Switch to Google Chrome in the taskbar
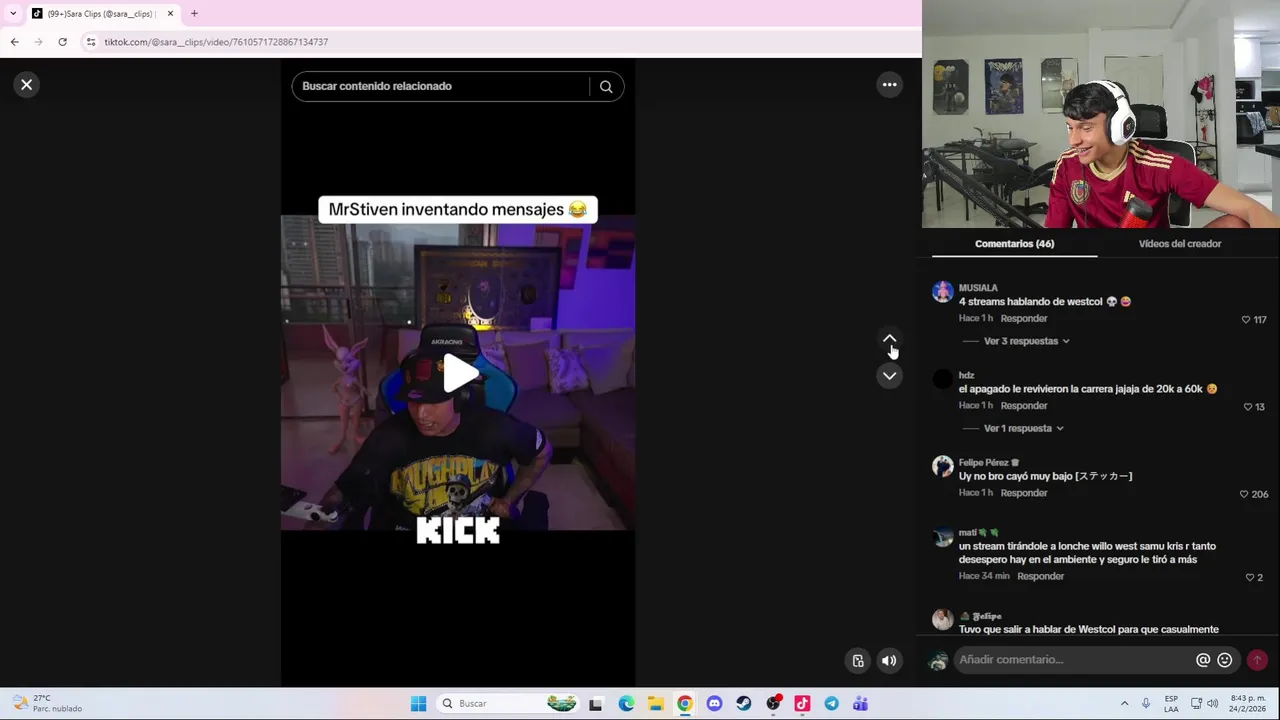Screen dimensions: 1280x720 [685, 704]
